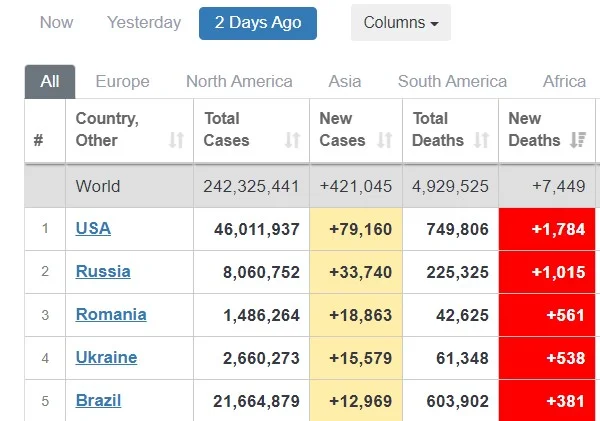Screen dimensions: 600x421
Task: Filter by the Asia tab
Action: tap(345, 82)
